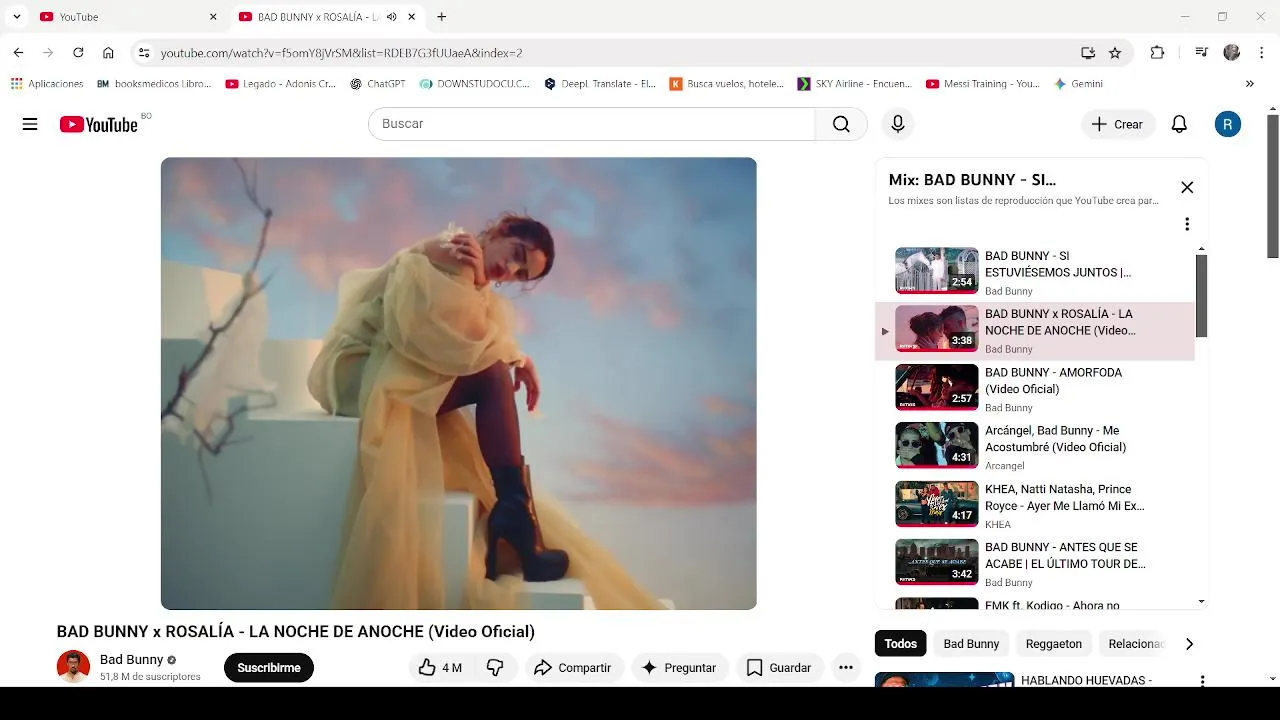Viewport: 1280px width, 720px height.
Task: Bookmark this page with the star icon
Action: [1115, 53]
